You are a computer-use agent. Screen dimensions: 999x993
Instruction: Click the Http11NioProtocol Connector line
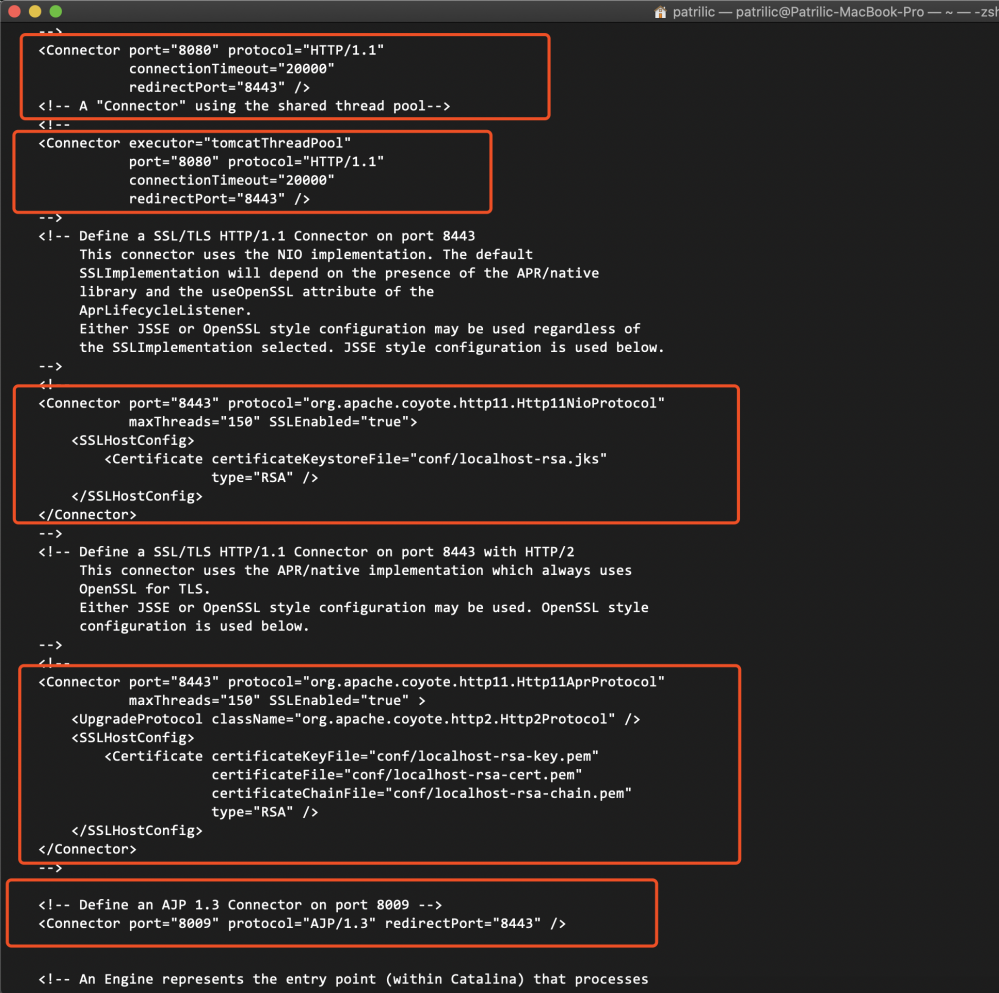tap(352, 403)
